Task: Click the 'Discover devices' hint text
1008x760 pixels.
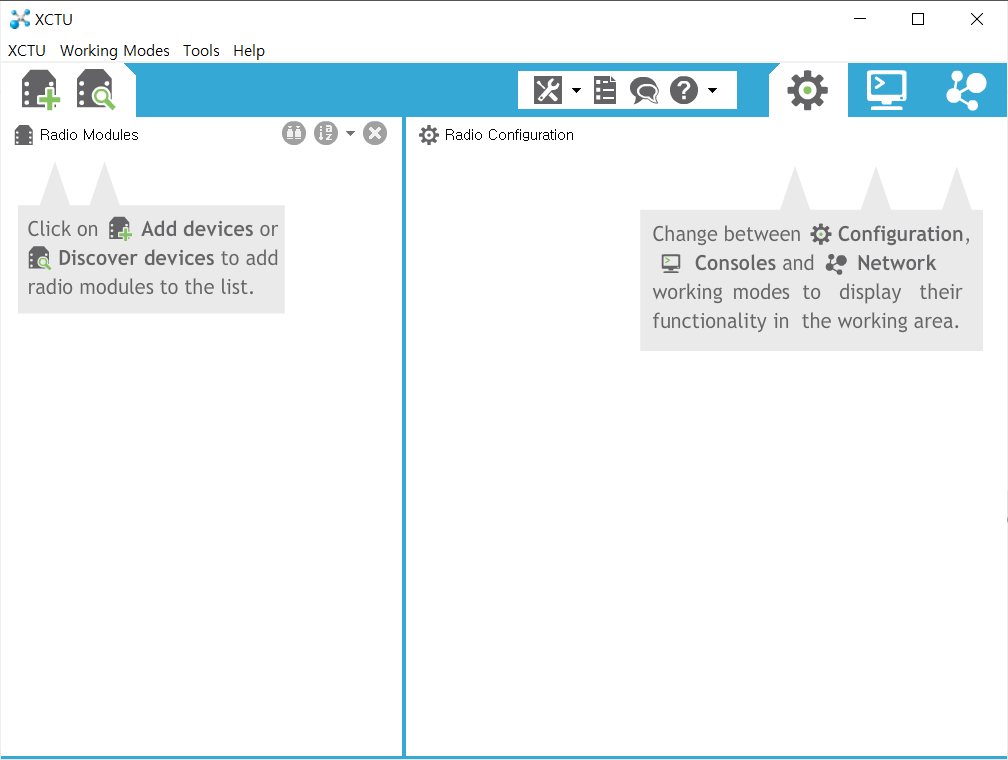Action: (x=136, y=258)
